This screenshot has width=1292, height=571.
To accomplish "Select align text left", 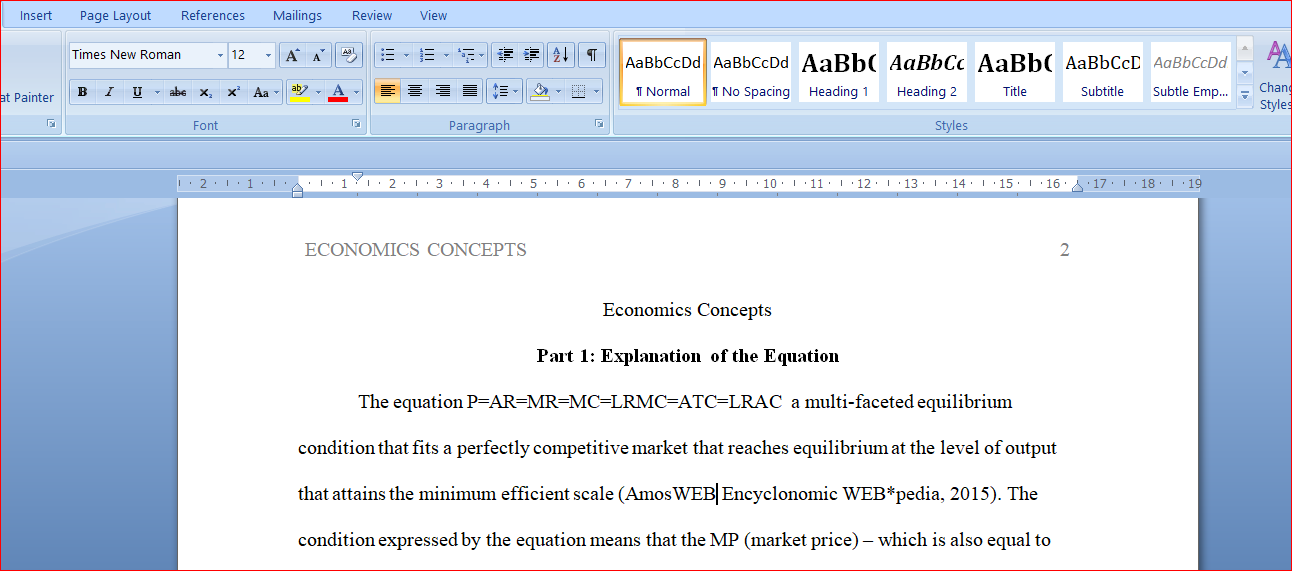I will click(388, 91).
